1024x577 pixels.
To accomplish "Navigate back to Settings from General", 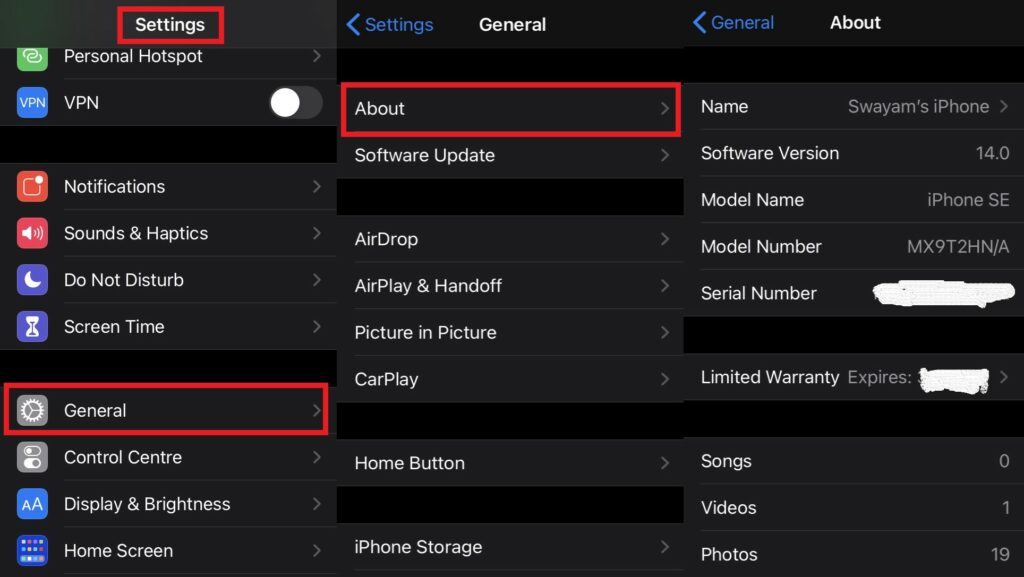I will [x=389, y=23].
